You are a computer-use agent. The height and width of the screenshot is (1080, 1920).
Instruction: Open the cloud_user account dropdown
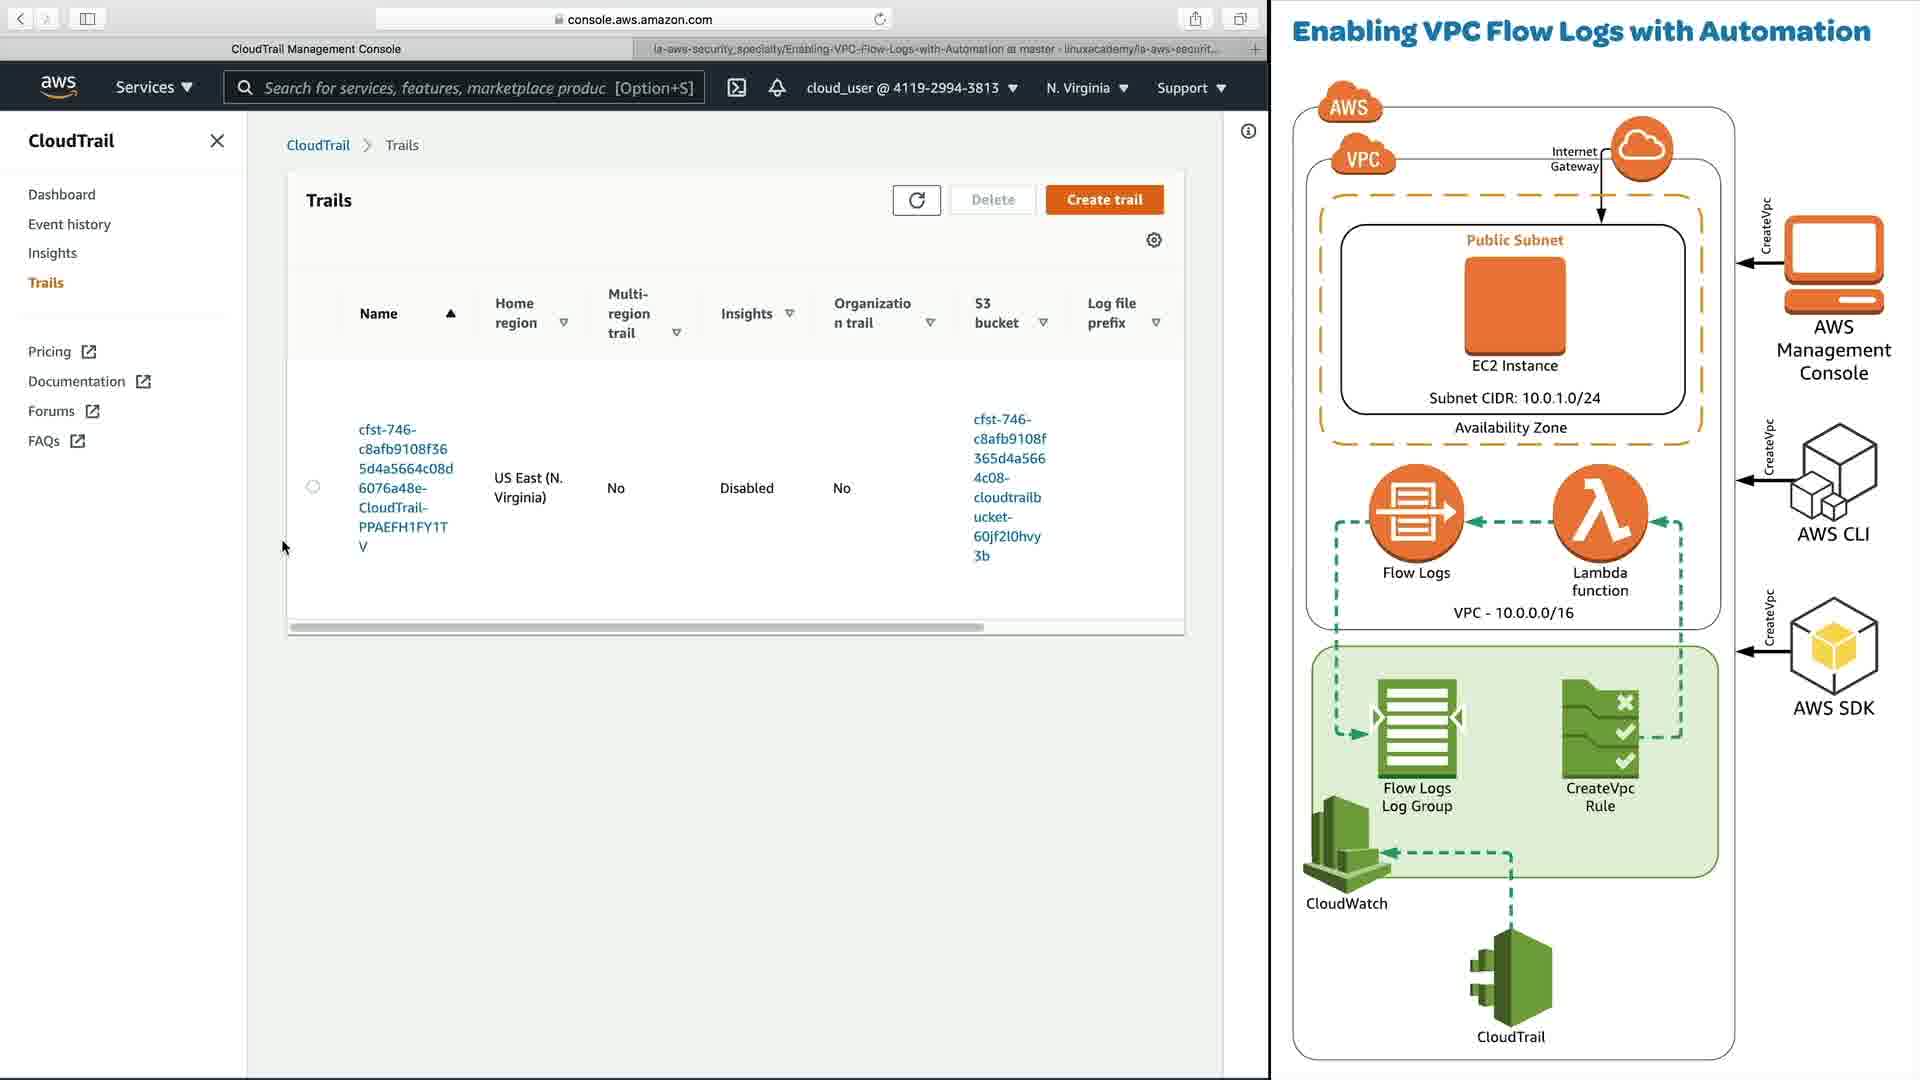[912, 88]
